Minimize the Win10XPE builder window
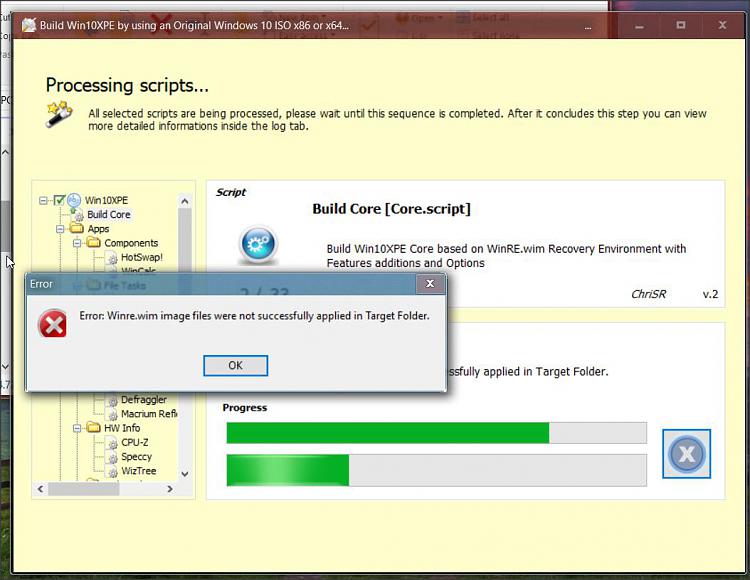This screenshot has height=580, width=750. pyautogui.click(x=639, y=25)
